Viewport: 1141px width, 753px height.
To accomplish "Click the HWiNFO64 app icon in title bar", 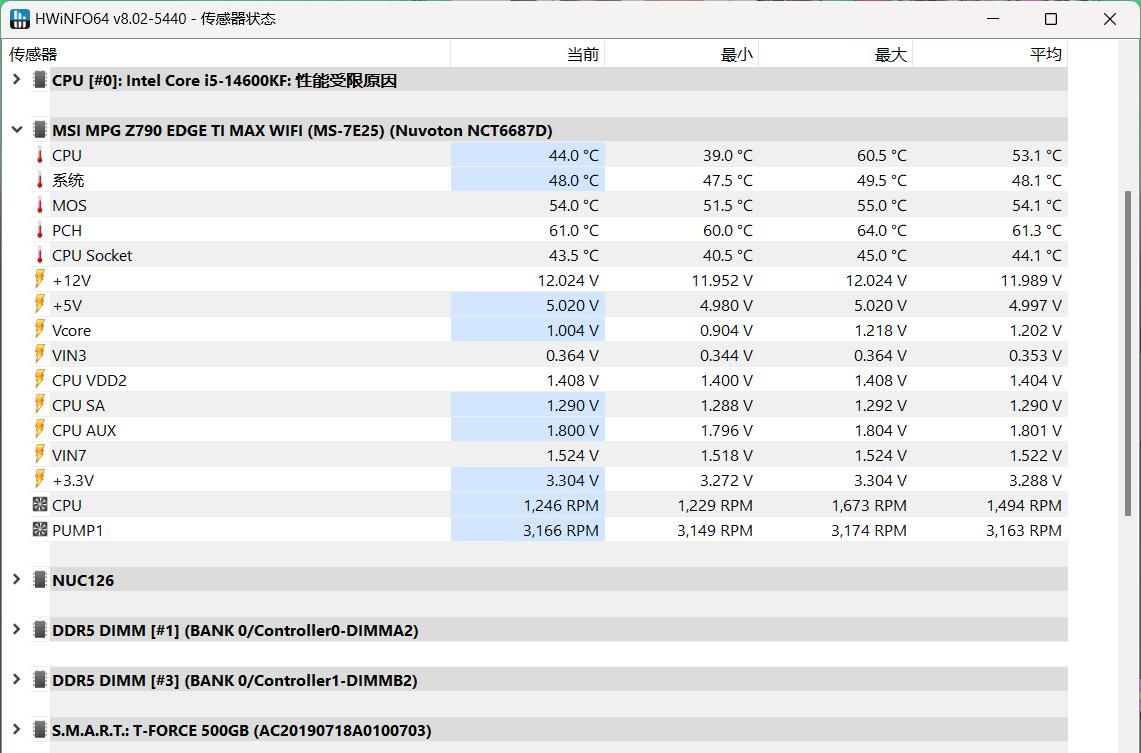I will pos(19,19).
